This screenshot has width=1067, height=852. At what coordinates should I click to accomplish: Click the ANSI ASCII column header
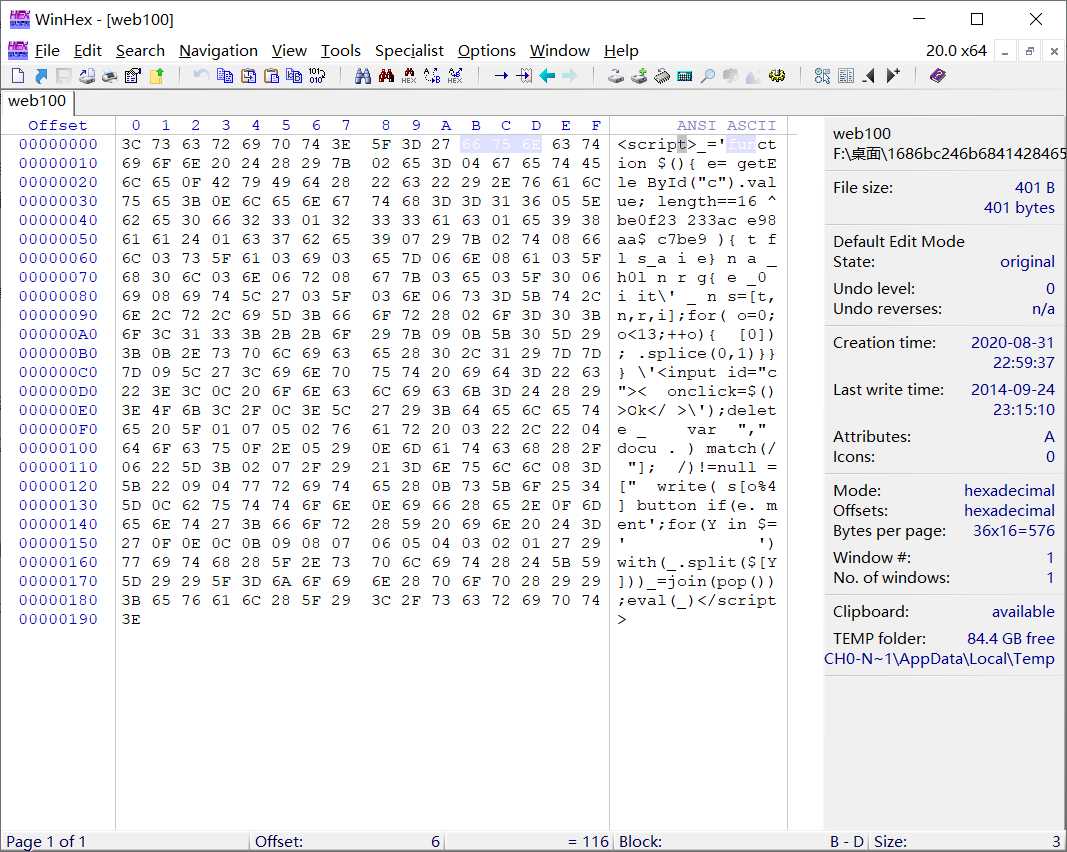coord(726,125)
